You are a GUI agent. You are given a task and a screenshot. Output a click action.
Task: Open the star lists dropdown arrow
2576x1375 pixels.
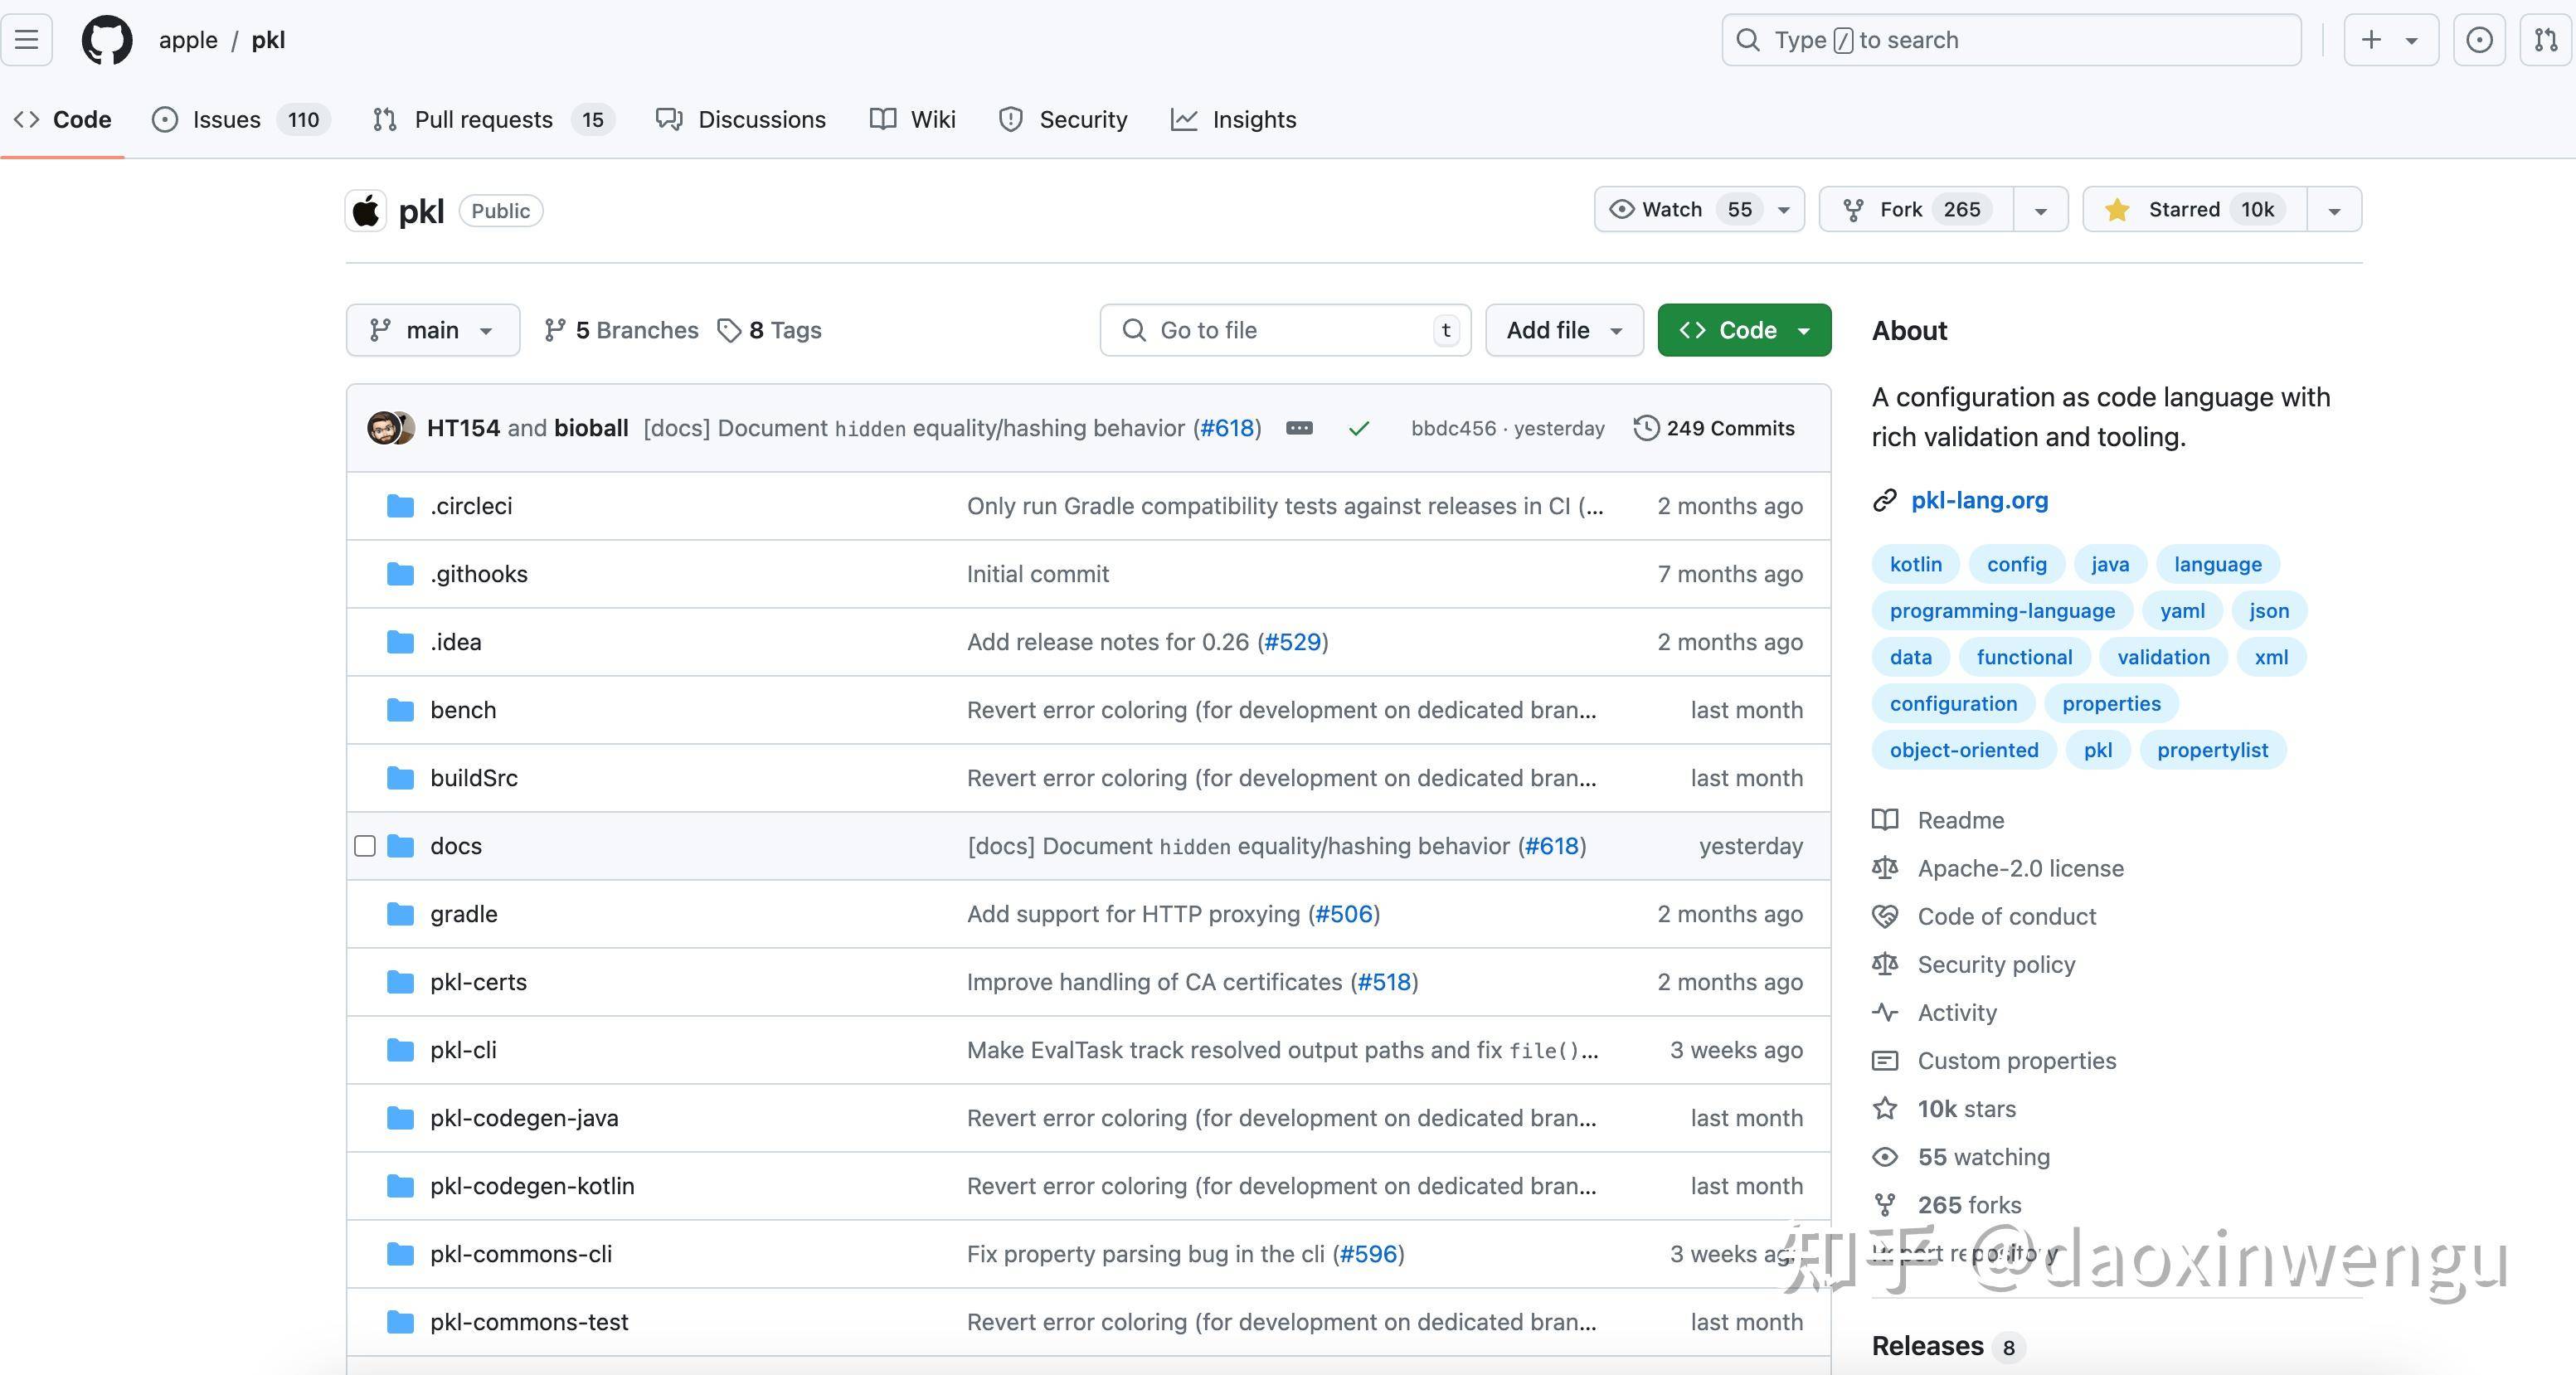2334,210
